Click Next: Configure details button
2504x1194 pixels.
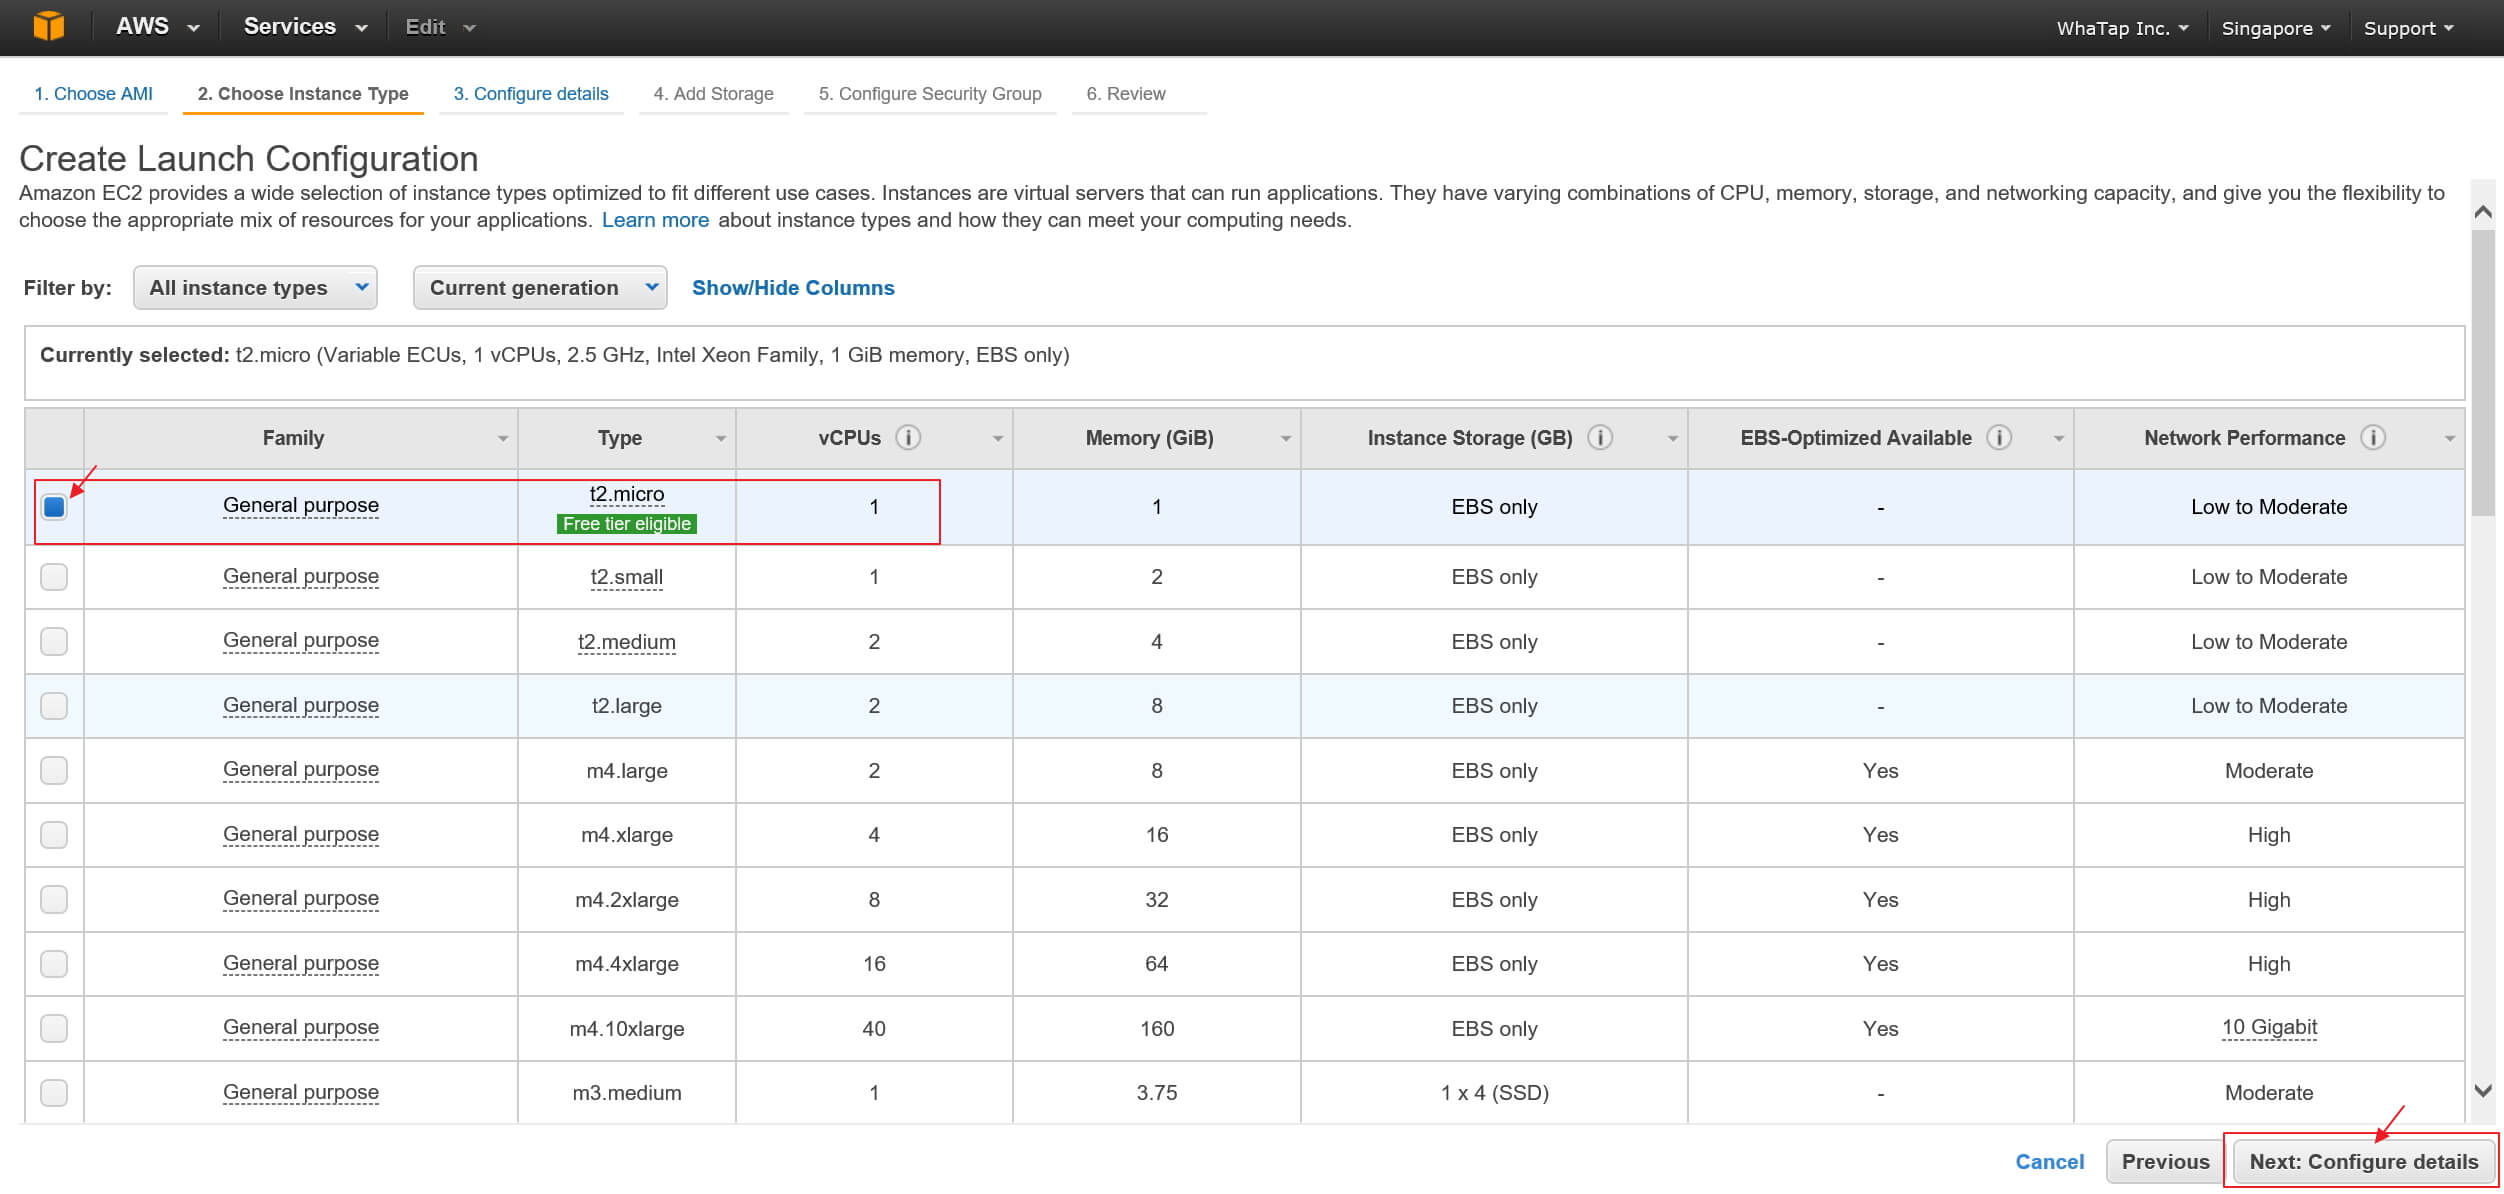(x=2364, y=1162)
